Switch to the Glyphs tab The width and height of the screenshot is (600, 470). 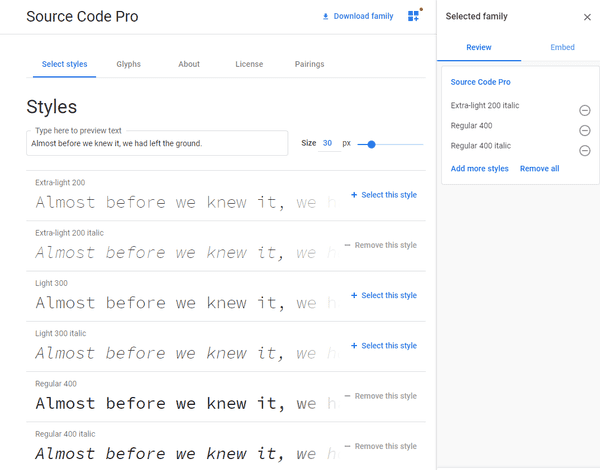pos(128,64)
